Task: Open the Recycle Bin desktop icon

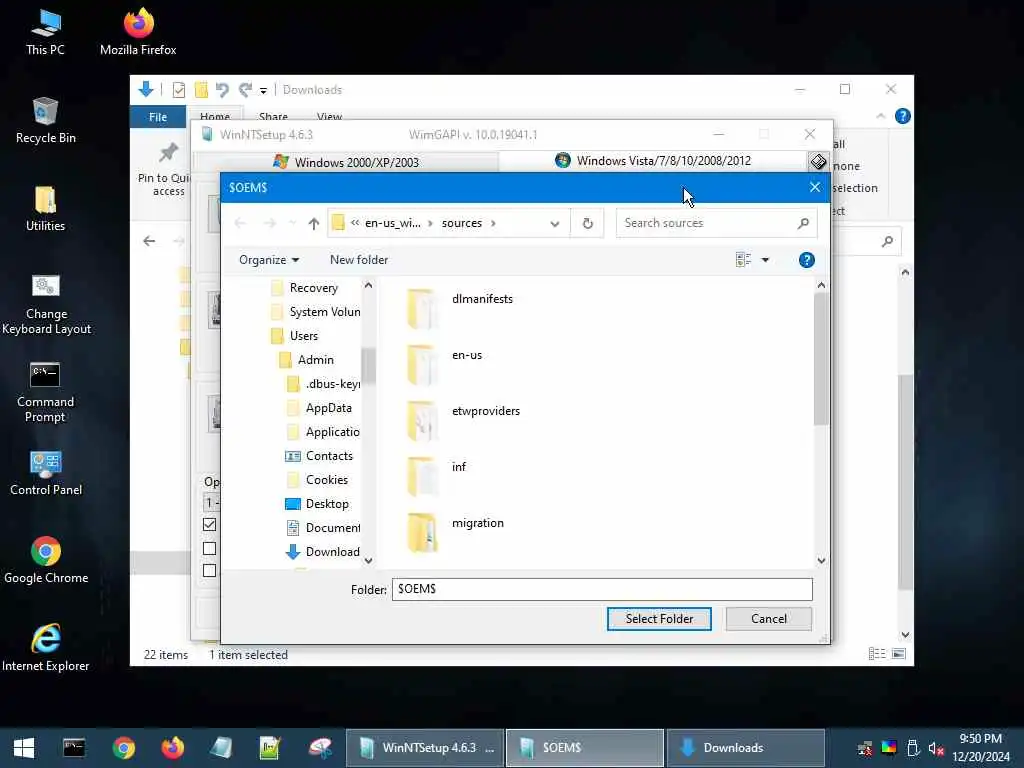Action: point(45,121)
